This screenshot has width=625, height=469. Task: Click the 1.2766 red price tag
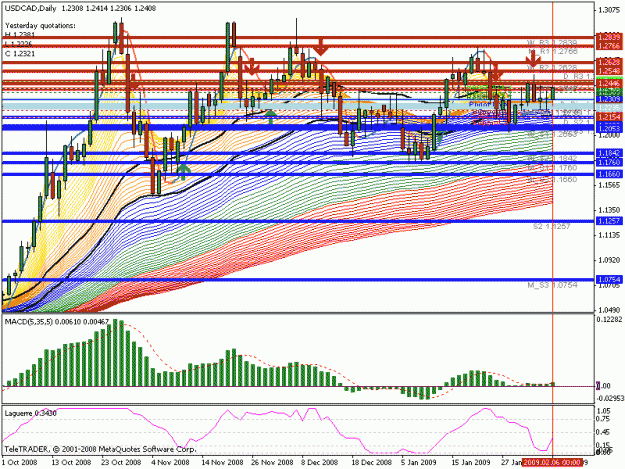click(609, 46)
